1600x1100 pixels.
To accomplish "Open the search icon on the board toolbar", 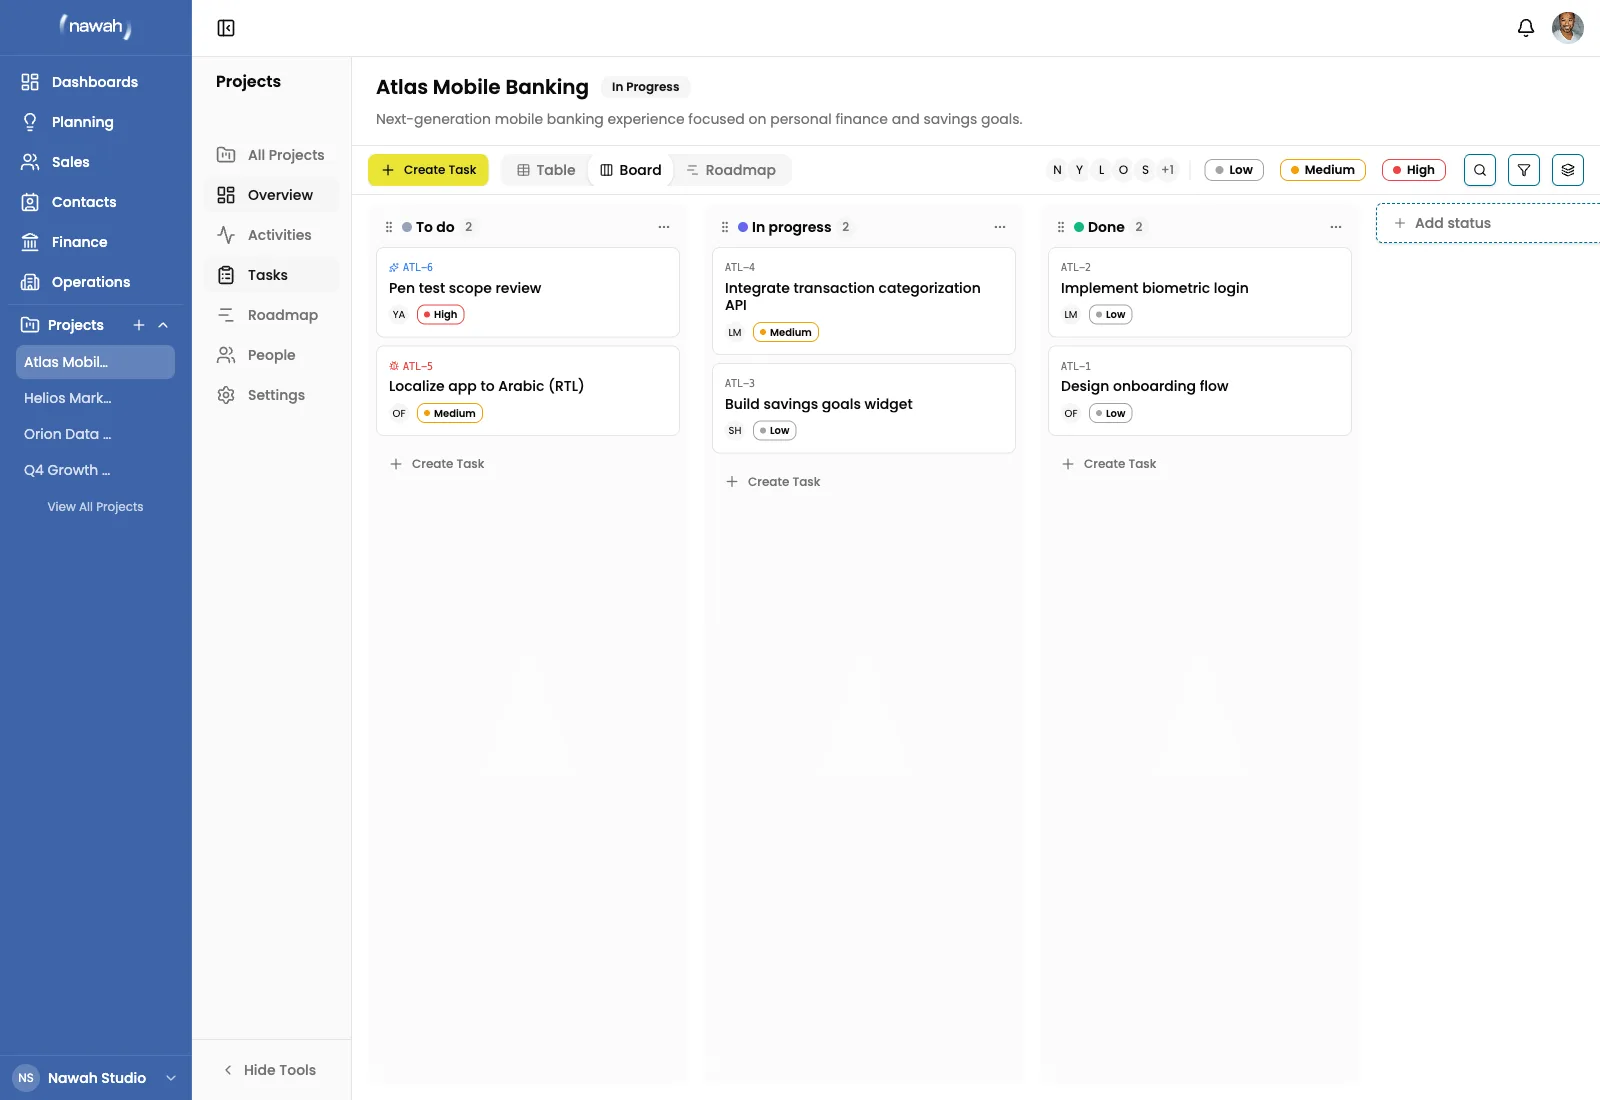I will click(x=1480, y=170).
